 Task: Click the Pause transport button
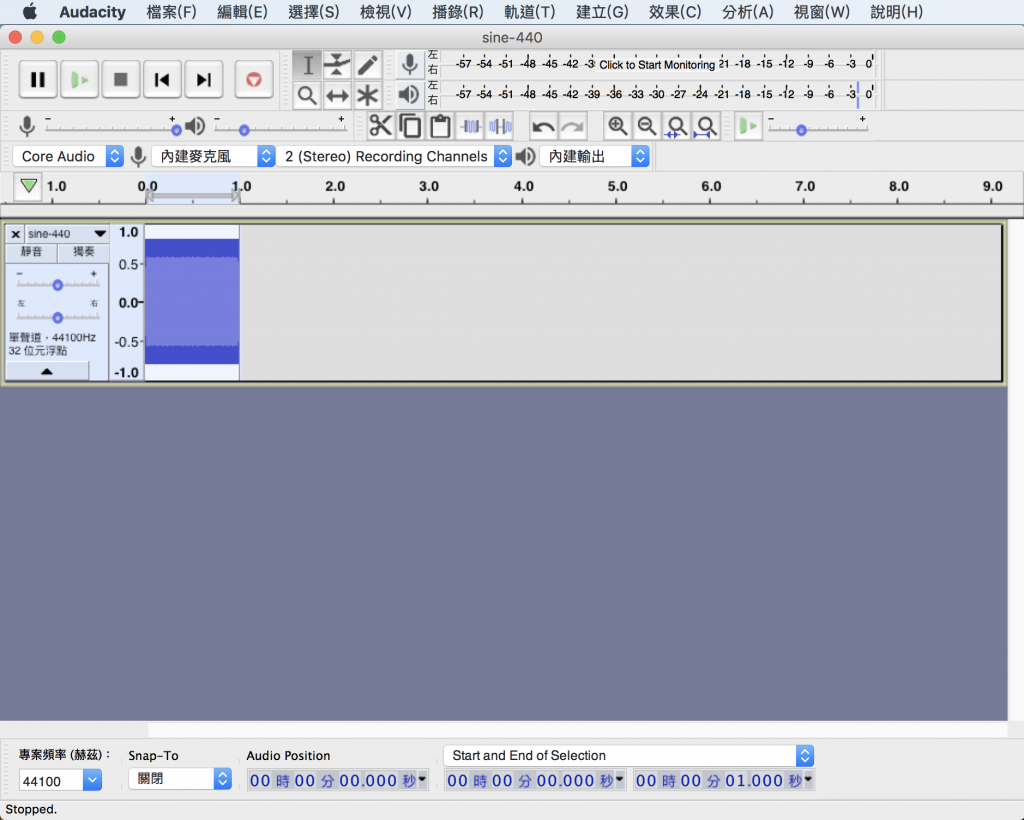tap(38, 80)
